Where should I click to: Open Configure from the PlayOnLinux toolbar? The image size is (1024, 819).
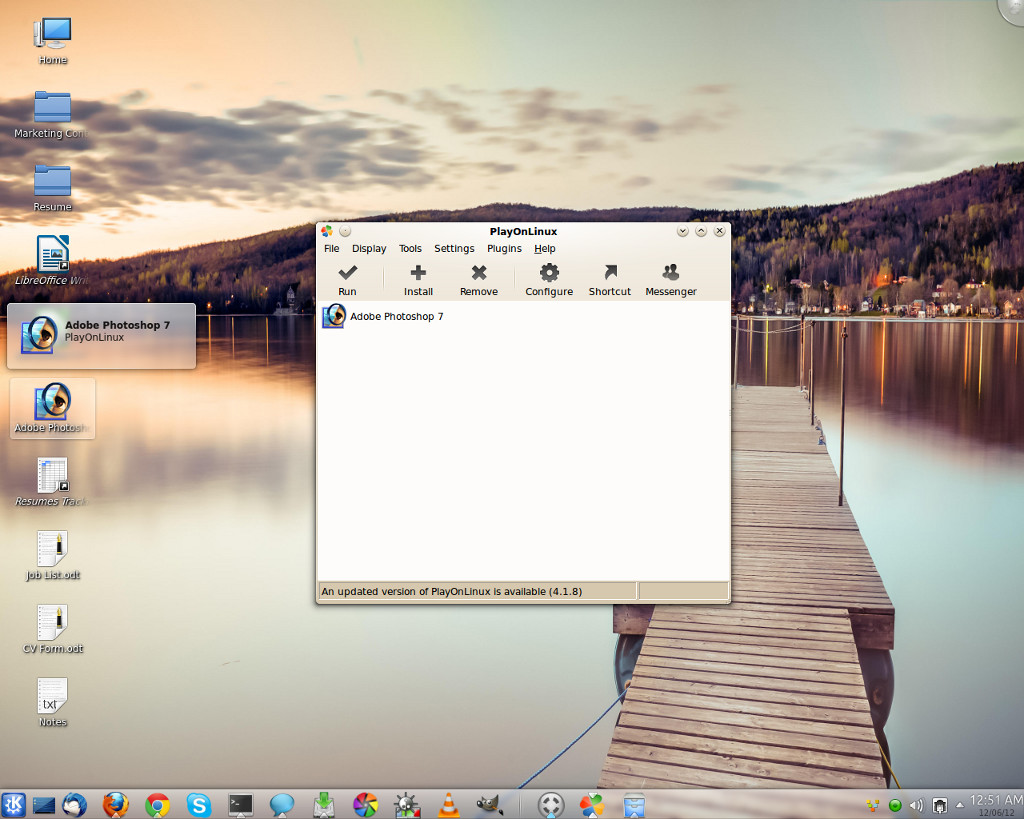[549, 280]
